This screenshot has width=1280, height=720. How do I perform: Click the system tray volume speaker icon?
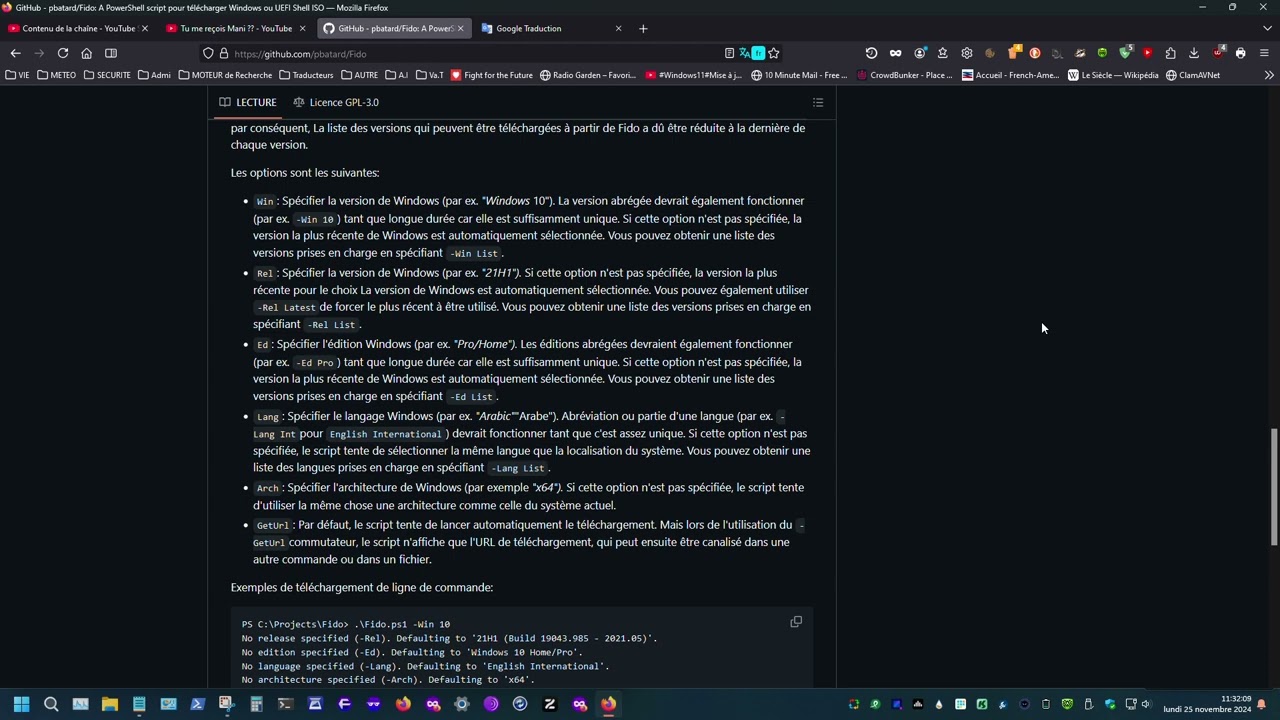coord(1146,704)
